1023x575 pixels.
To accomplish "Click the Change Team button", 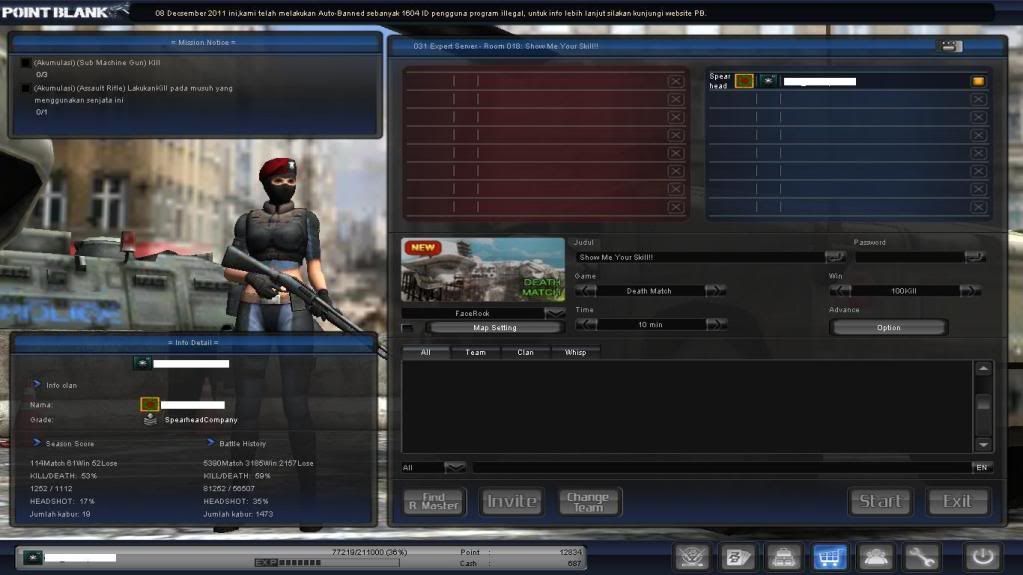I will [x=588, y=501].
